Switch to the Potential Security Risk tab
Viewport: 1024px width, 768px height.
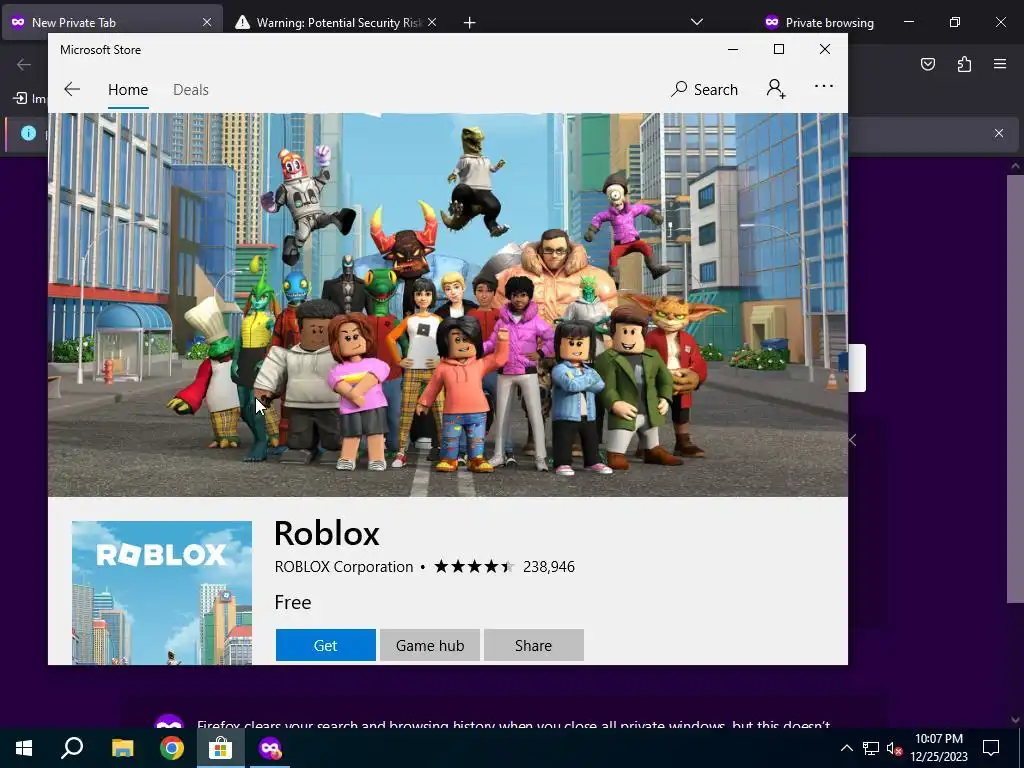(336, 22)
